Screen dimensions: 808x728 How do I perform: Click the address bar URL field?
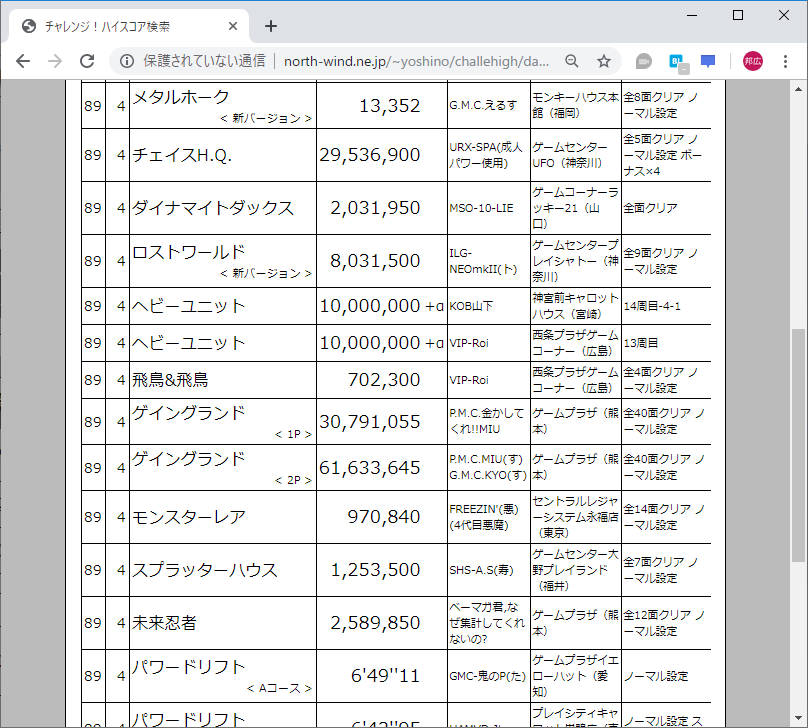click(416, 61)
